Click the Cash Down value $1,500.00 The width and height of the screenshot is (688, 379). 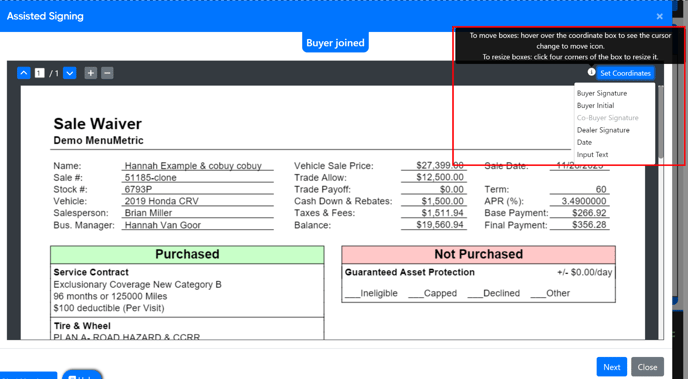[442, 201]
